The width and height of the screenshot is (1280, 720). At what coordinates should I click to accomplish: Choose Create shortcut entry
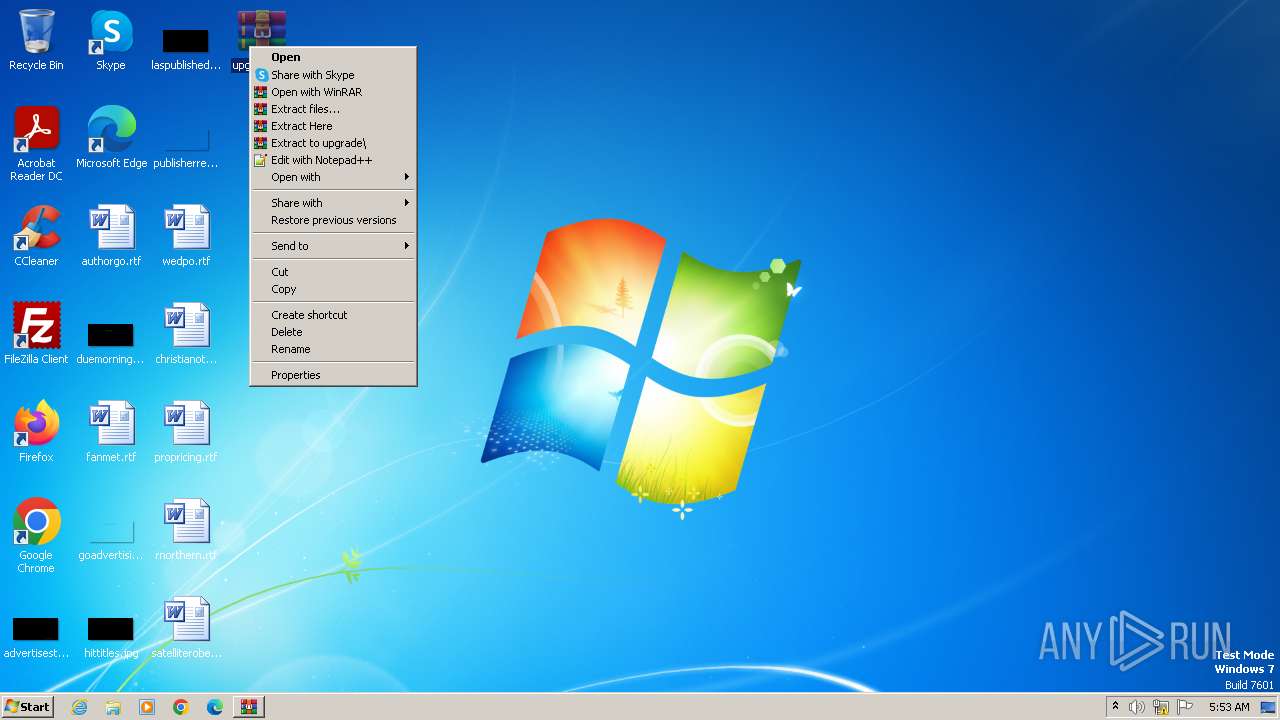[333, 315]
